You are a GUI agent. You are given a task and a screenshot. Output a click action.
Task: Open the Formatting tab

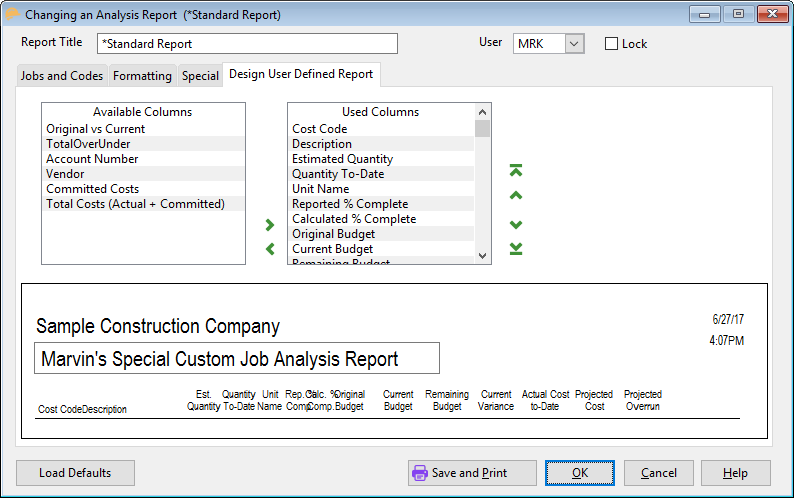pyautogui.click(x=142, y=76)
